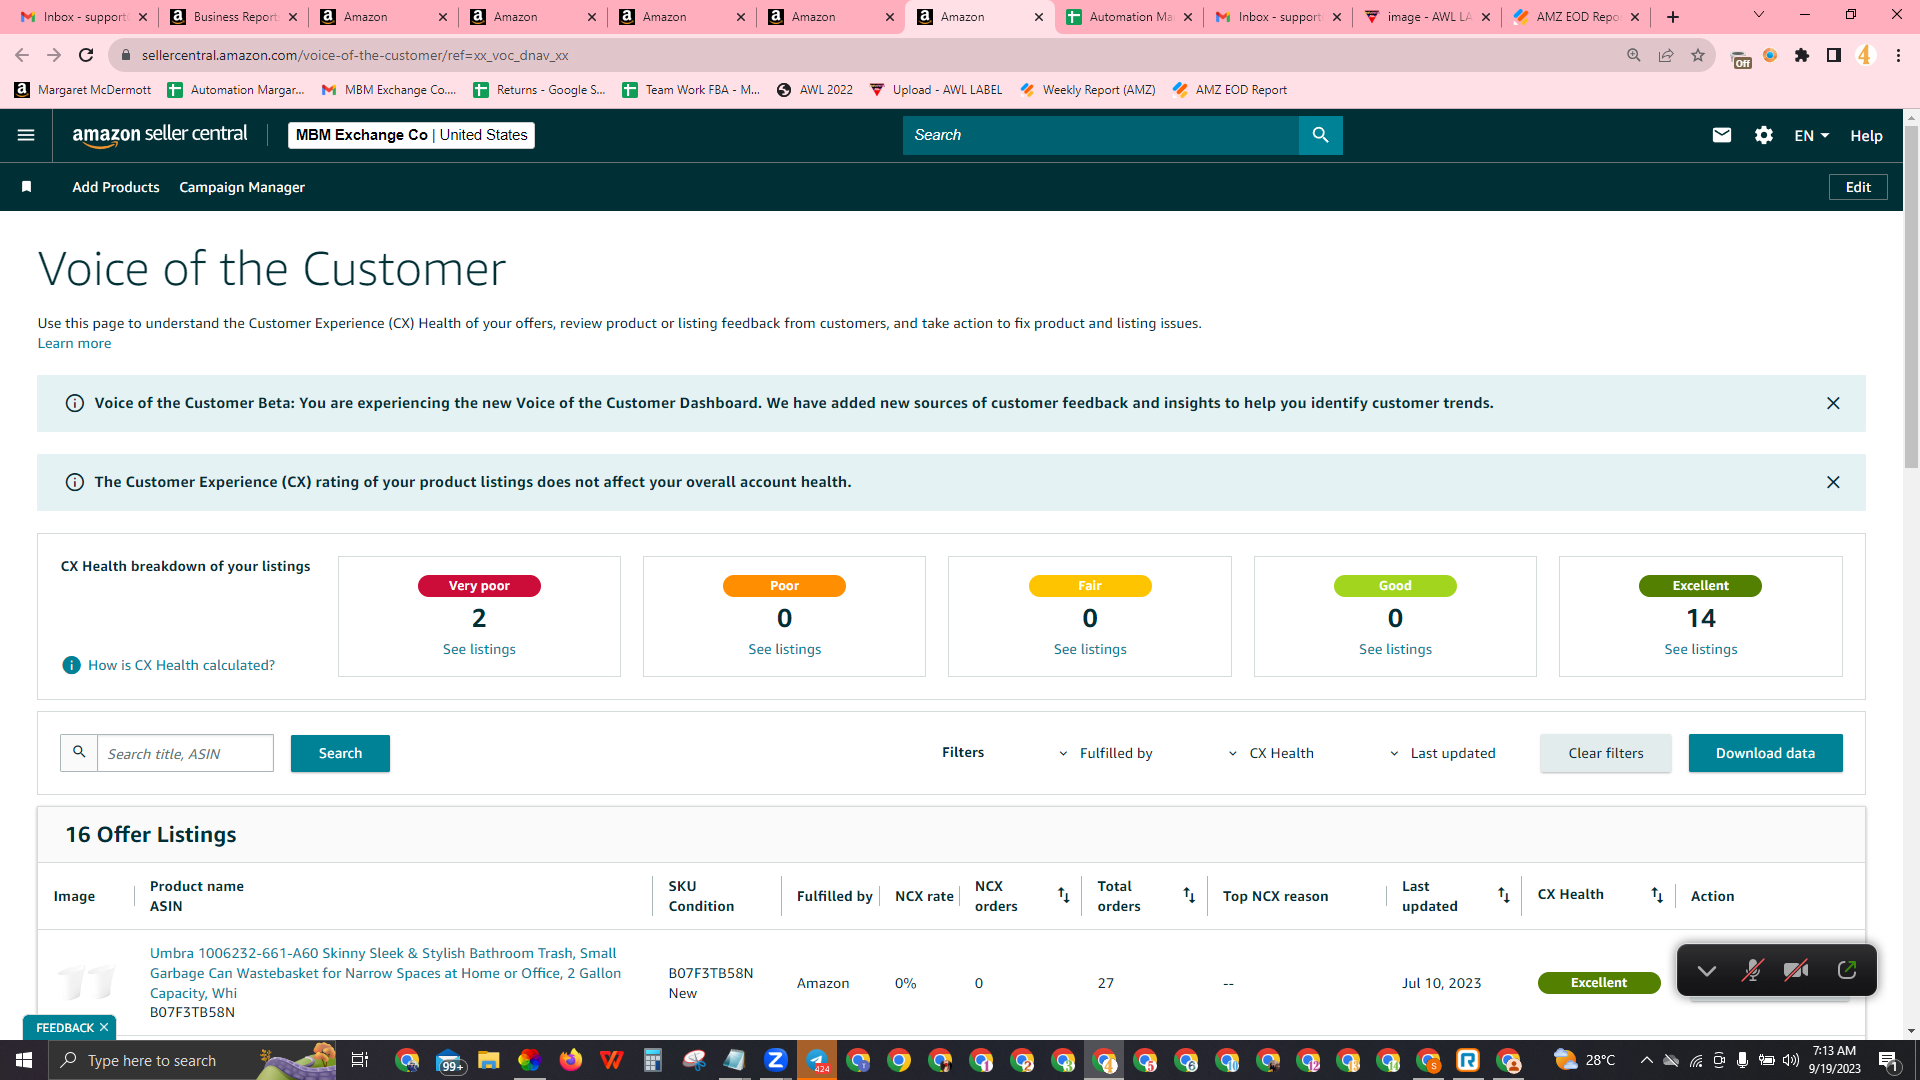The image size is (1920, 1080).
Task: Open Add Products menu item
Action: pos(116,187)
